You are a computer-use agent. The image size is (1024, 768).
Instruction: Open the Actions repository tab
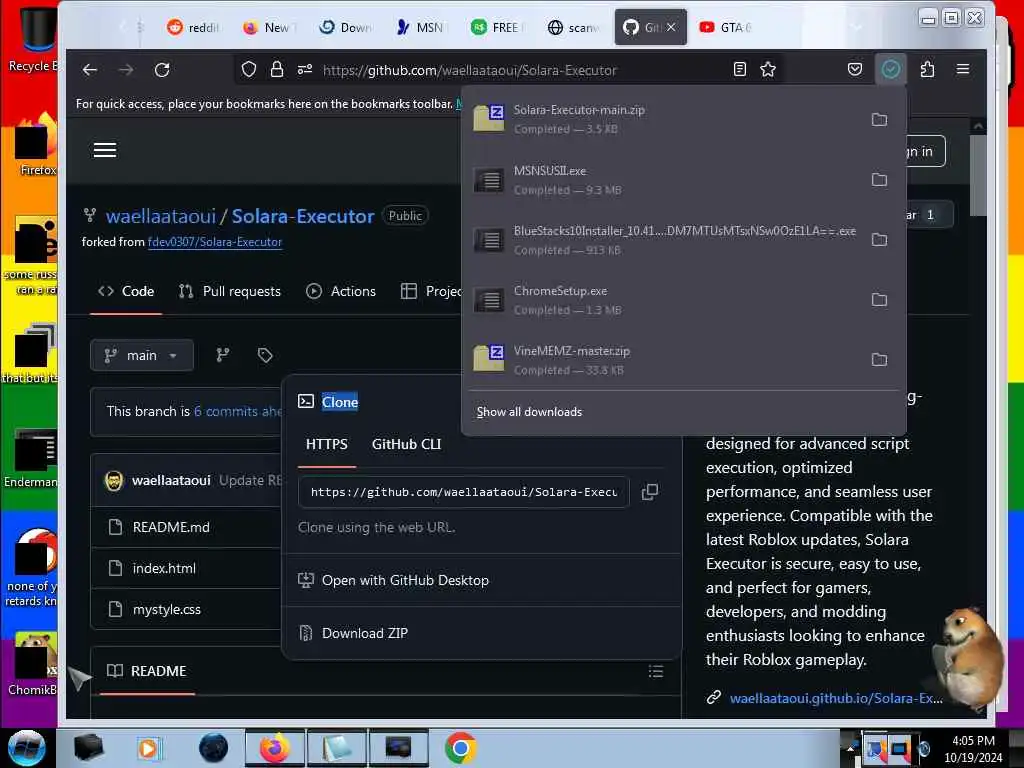coord(341,291)
